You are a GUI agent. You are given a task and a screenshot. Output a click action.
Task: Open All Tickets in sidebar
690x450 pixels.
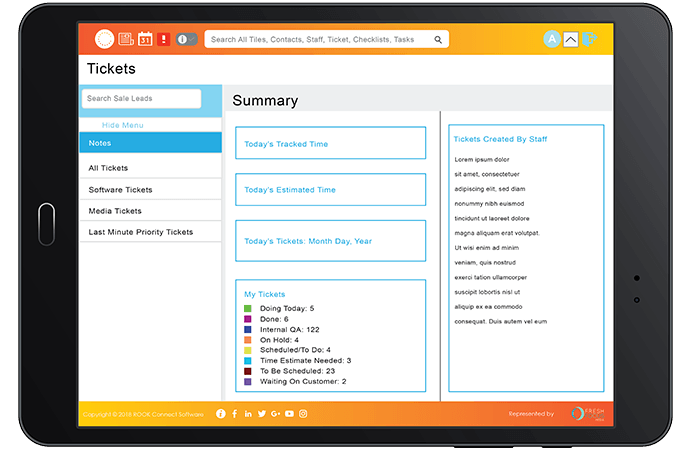(x=150, y=168)
